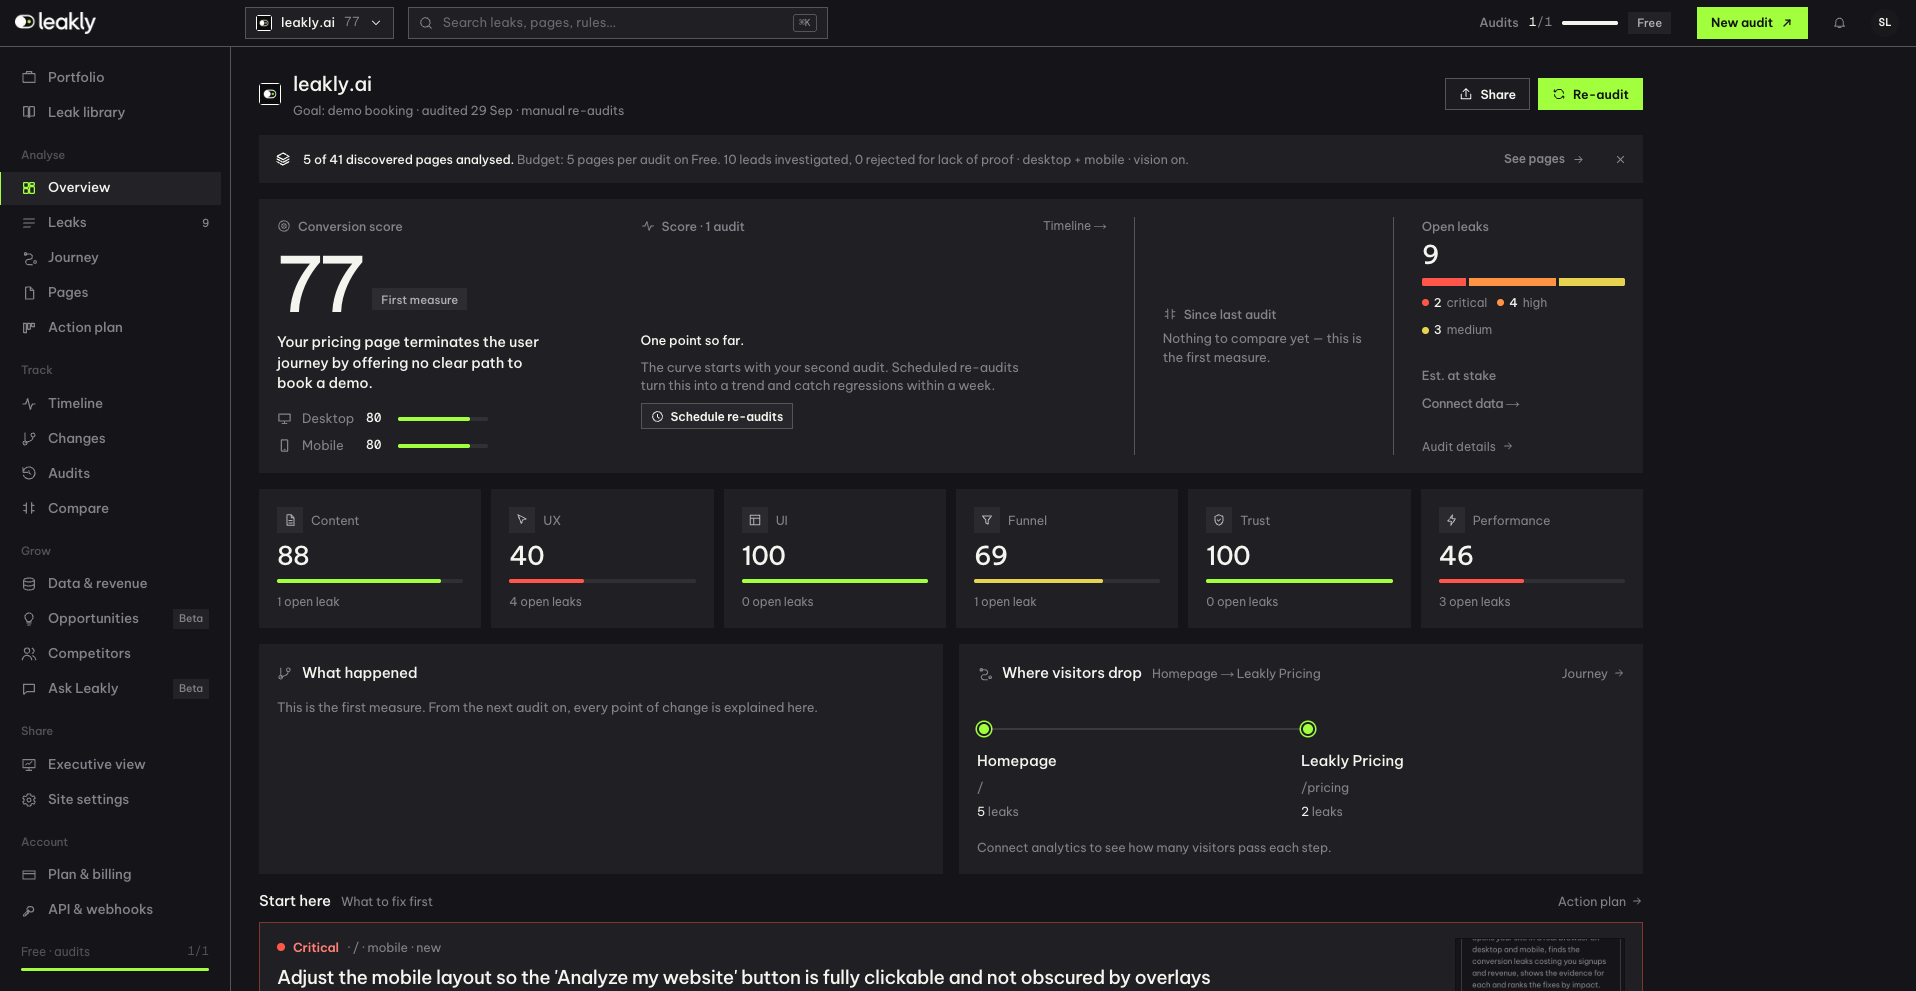The image size is (1916, 991).
Task: Click the Score pulse icon
Action: 648,227
